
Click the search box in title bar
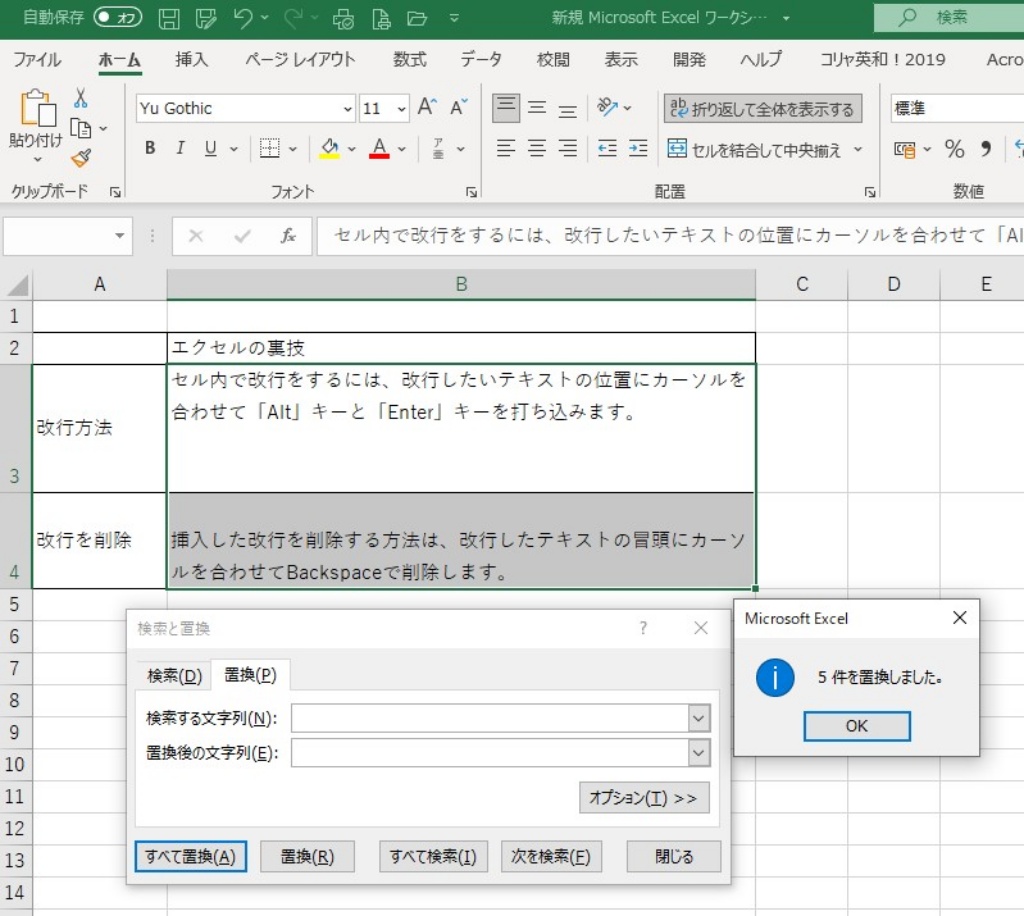[950, 18]
